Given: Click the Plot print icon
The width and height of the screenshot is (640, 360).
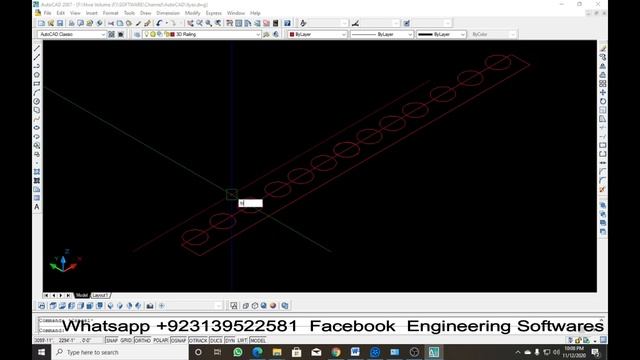Looking at the screenshot, I should coord(71,23).
